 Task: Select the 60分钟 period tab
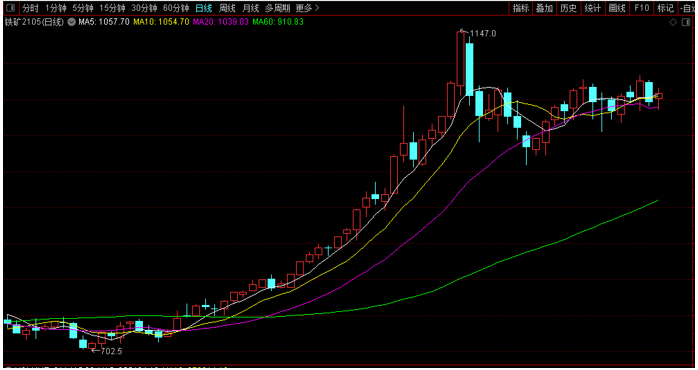tap(176, 8)
